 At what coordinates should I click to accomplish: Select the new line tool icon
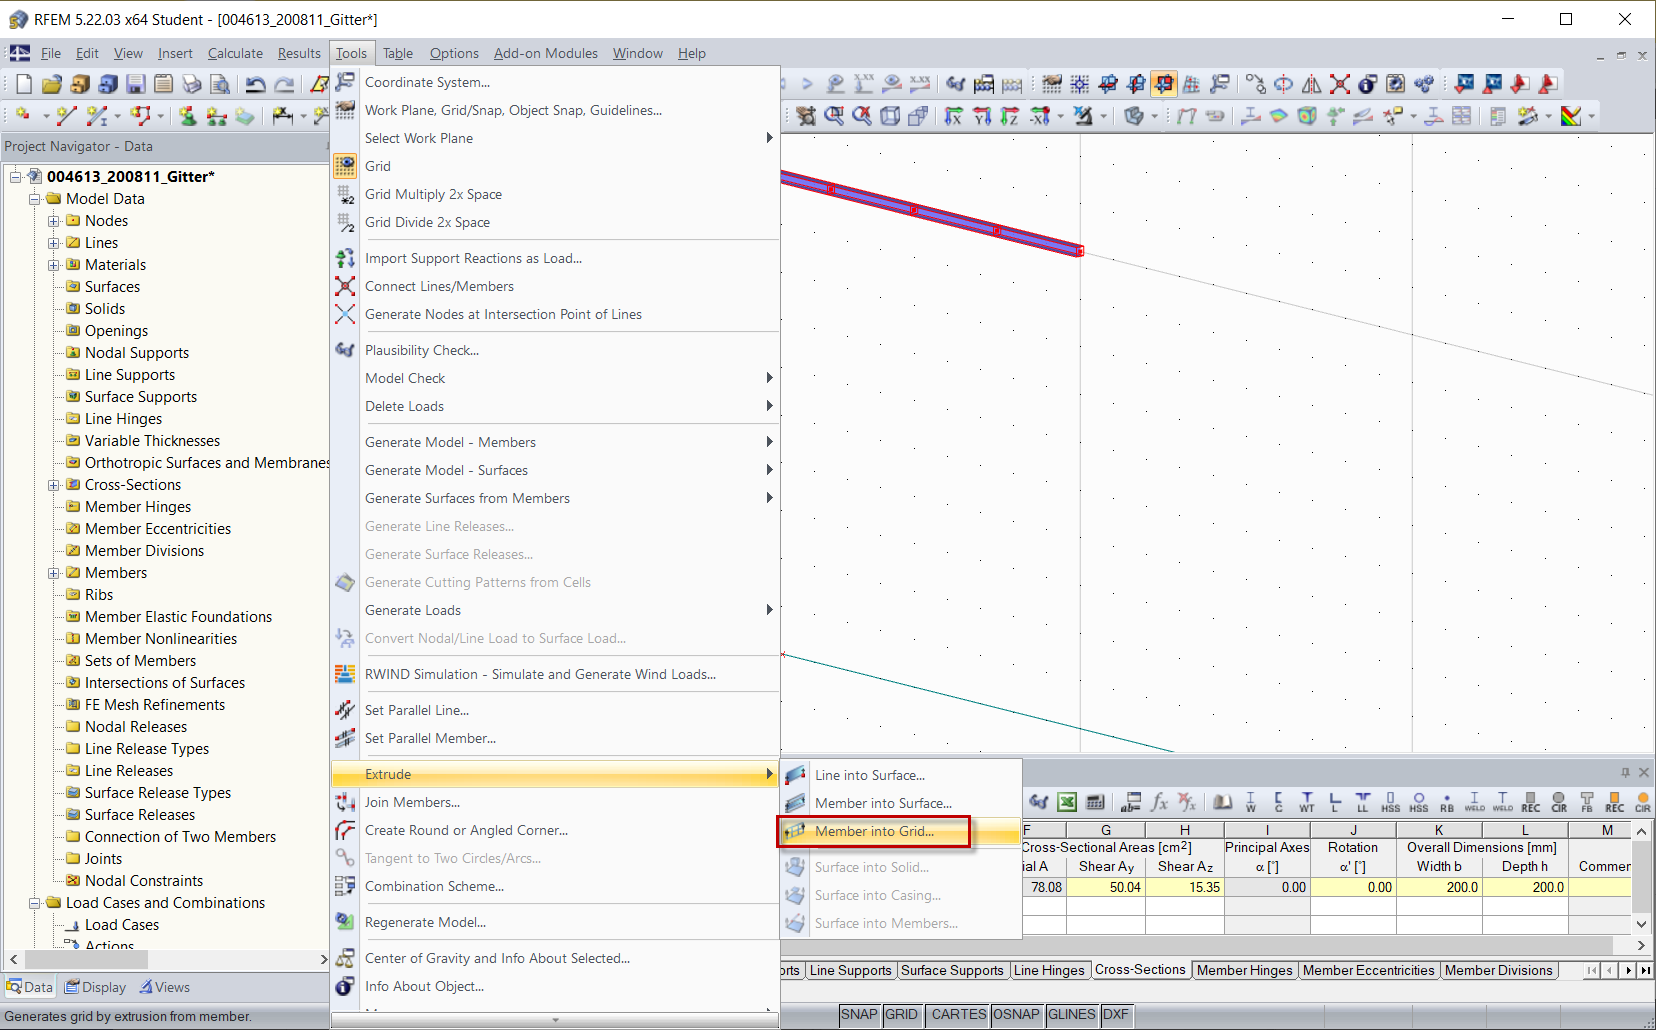click(x=67, y=116)
